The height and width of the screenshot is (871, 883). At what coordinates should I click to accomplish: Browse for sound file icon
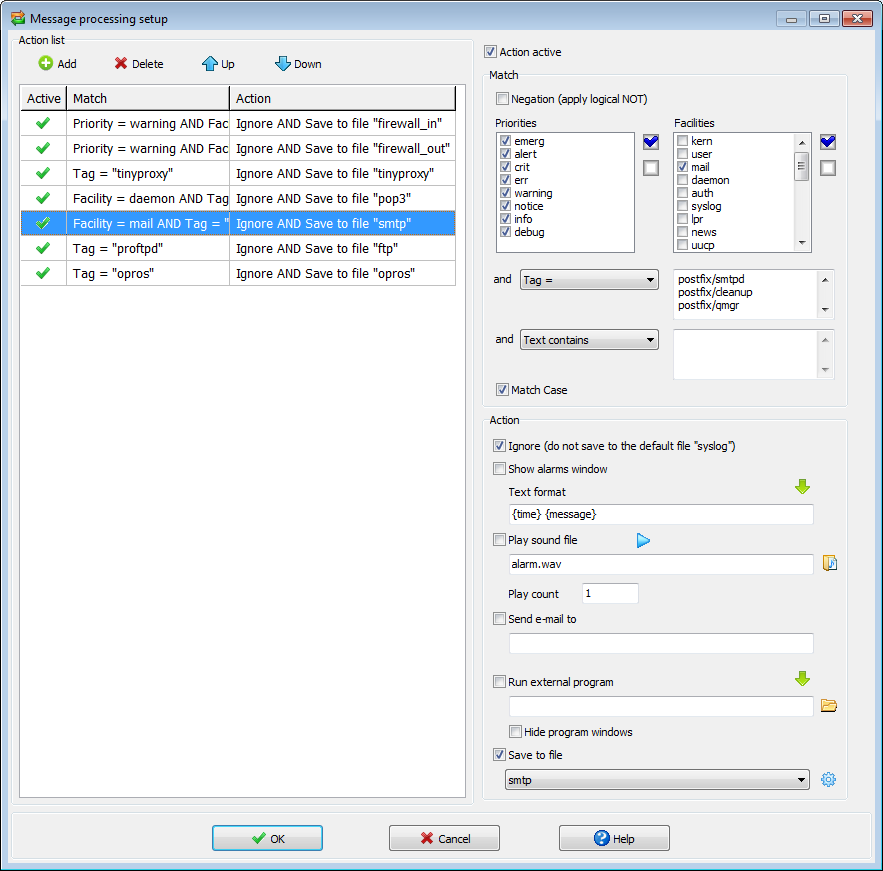829,564
